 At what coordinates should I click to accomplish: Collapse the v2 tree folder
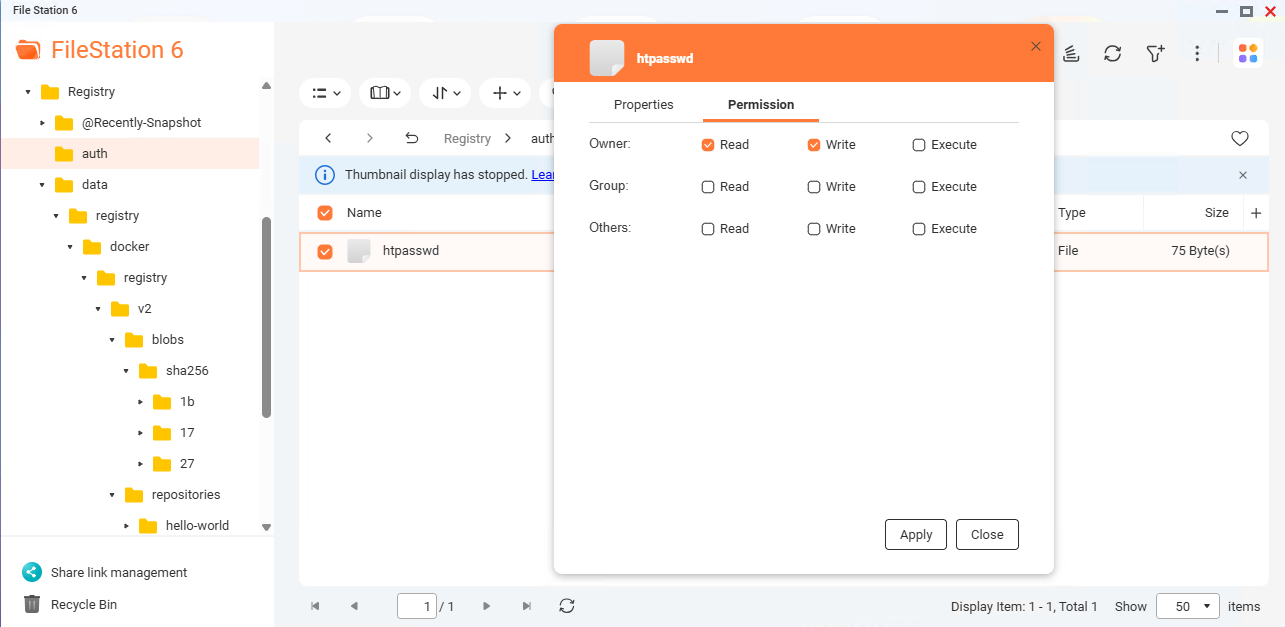(x=98, y=309)
